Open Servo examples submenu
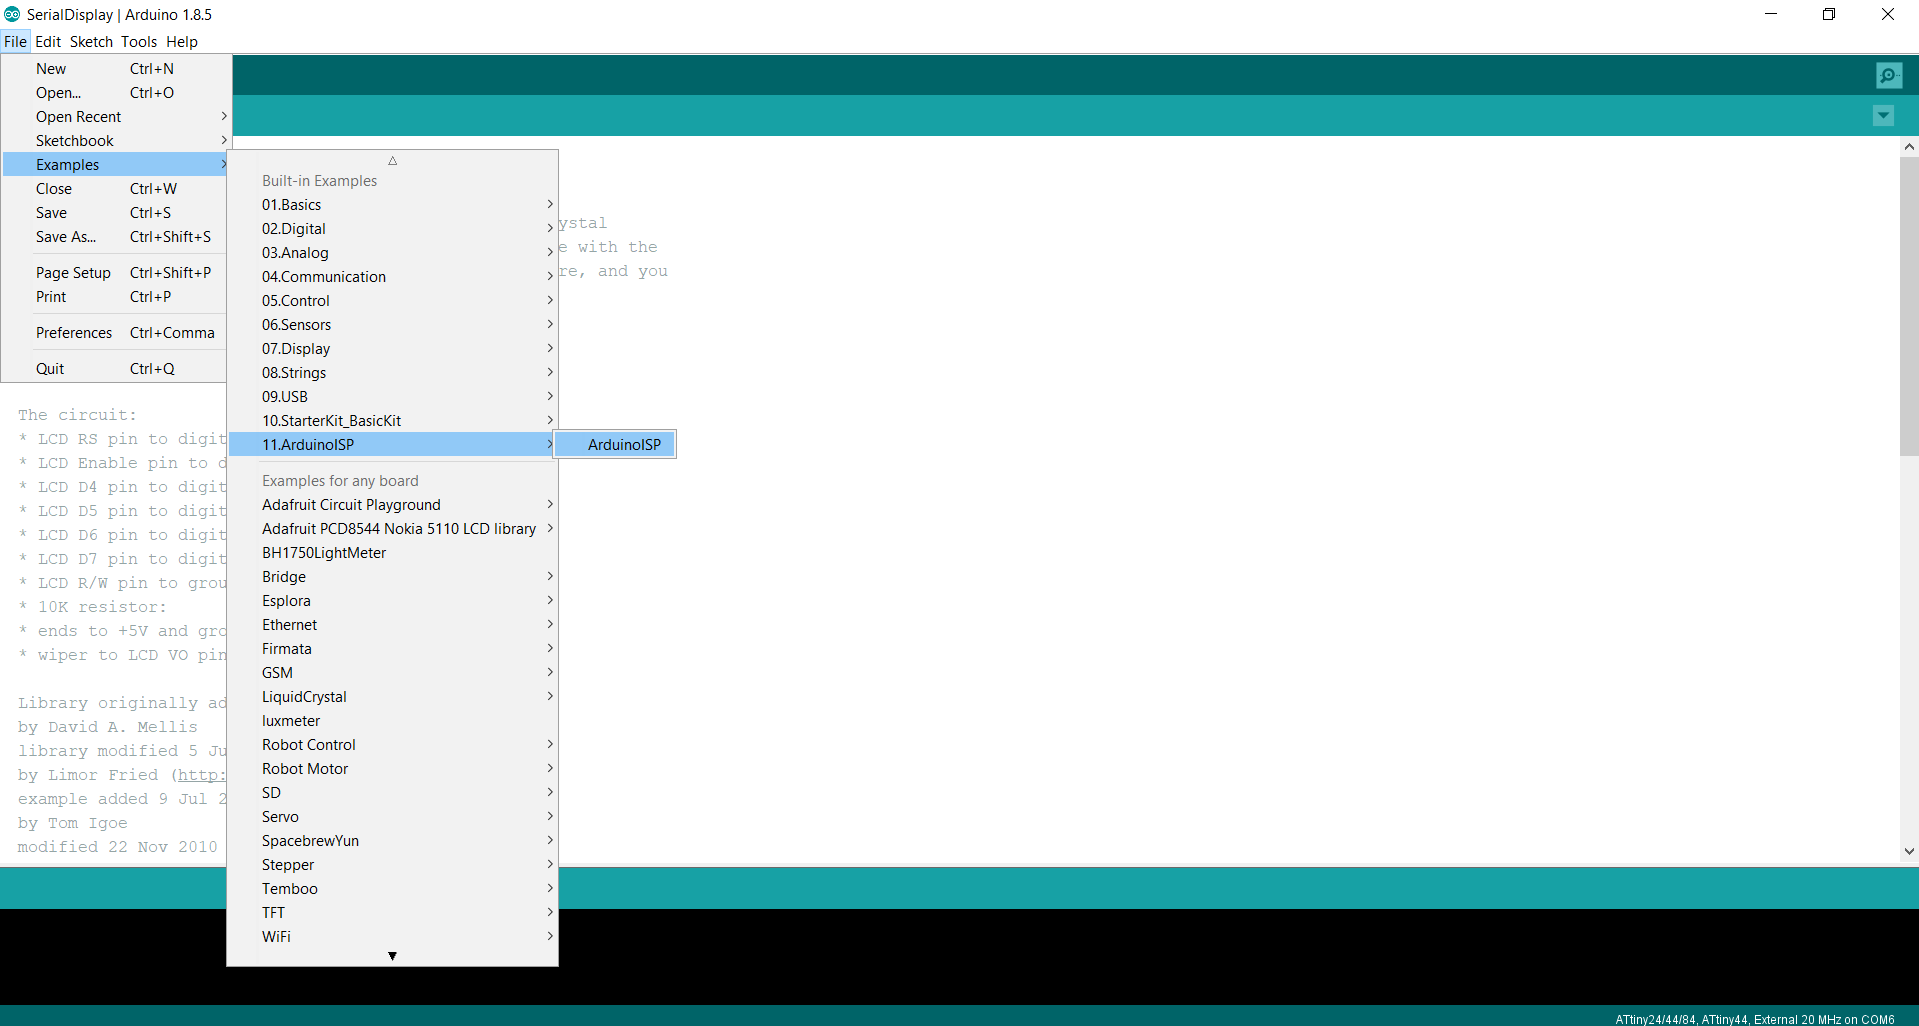 (x=393, y=817)
